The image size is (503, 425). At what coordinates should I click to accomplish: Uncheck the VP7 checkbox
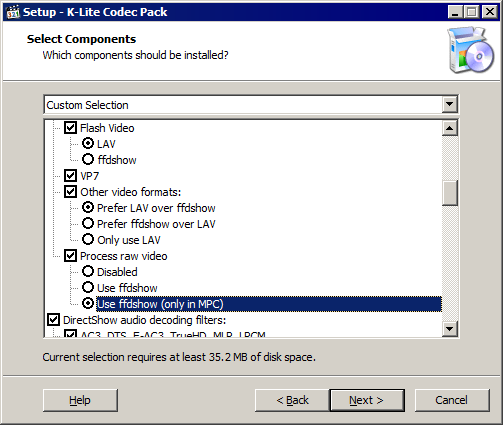click(x=70, y=176)
